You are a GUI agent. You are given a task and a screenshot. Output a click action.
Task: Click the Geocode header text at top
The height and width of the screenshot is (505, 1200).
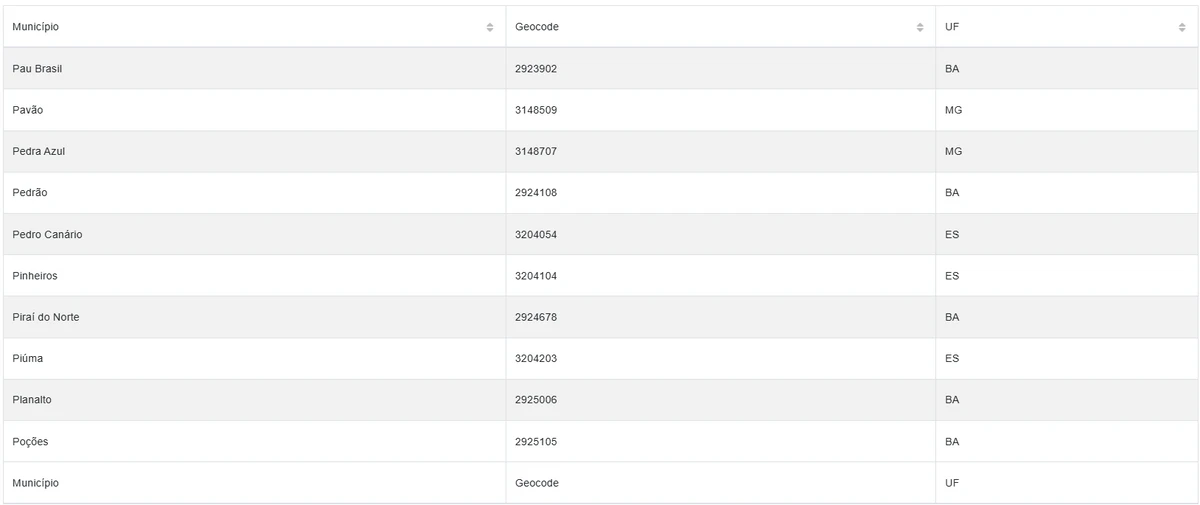(x=537, y=27)
